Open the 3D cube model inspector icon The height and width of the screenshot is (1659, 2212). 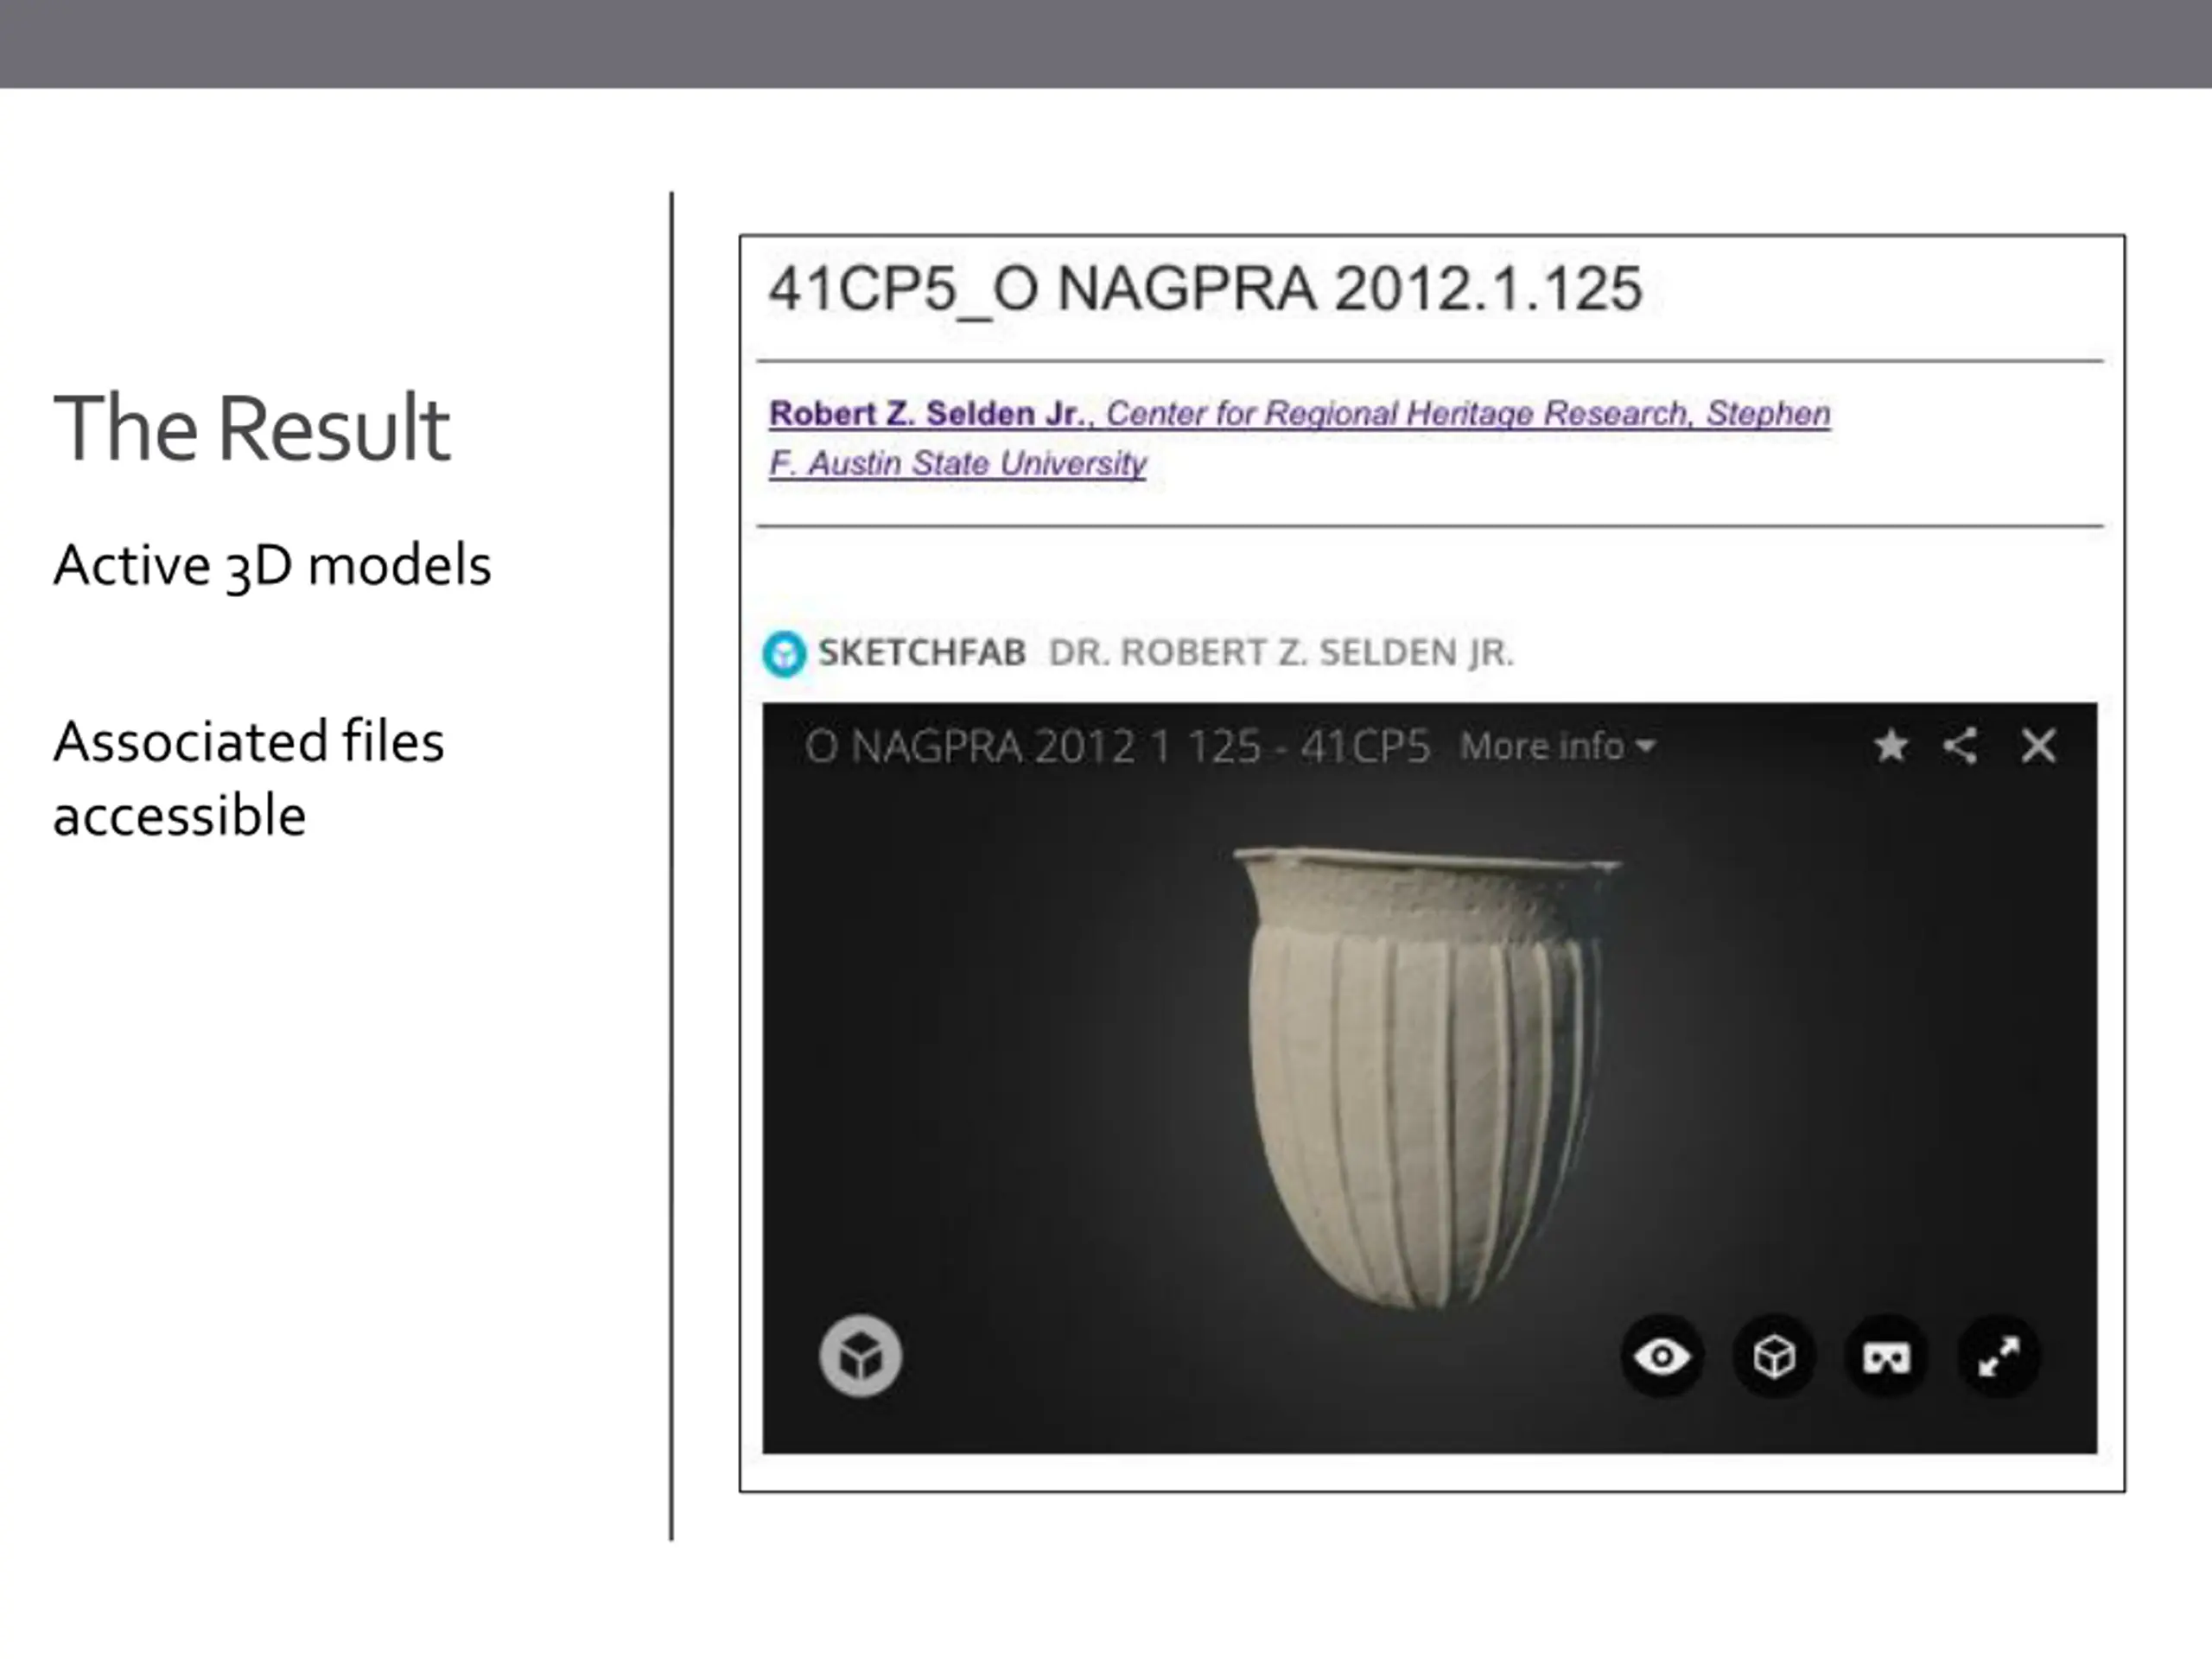pos(1774,1357)
